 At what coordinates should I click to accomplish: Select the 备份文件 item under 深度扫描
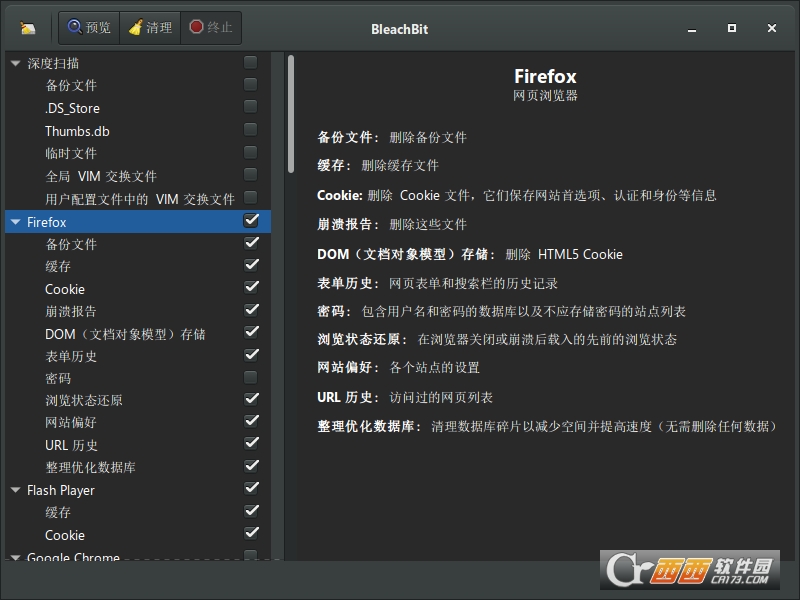click(x=71, y=85)
